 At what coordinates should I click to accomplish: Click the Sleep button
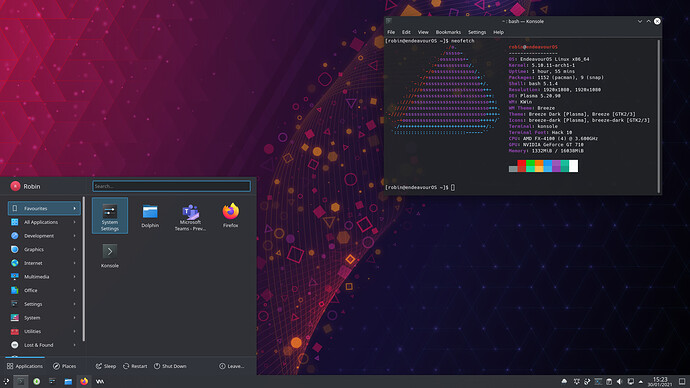pyautogui.click(x=106, y=366)
